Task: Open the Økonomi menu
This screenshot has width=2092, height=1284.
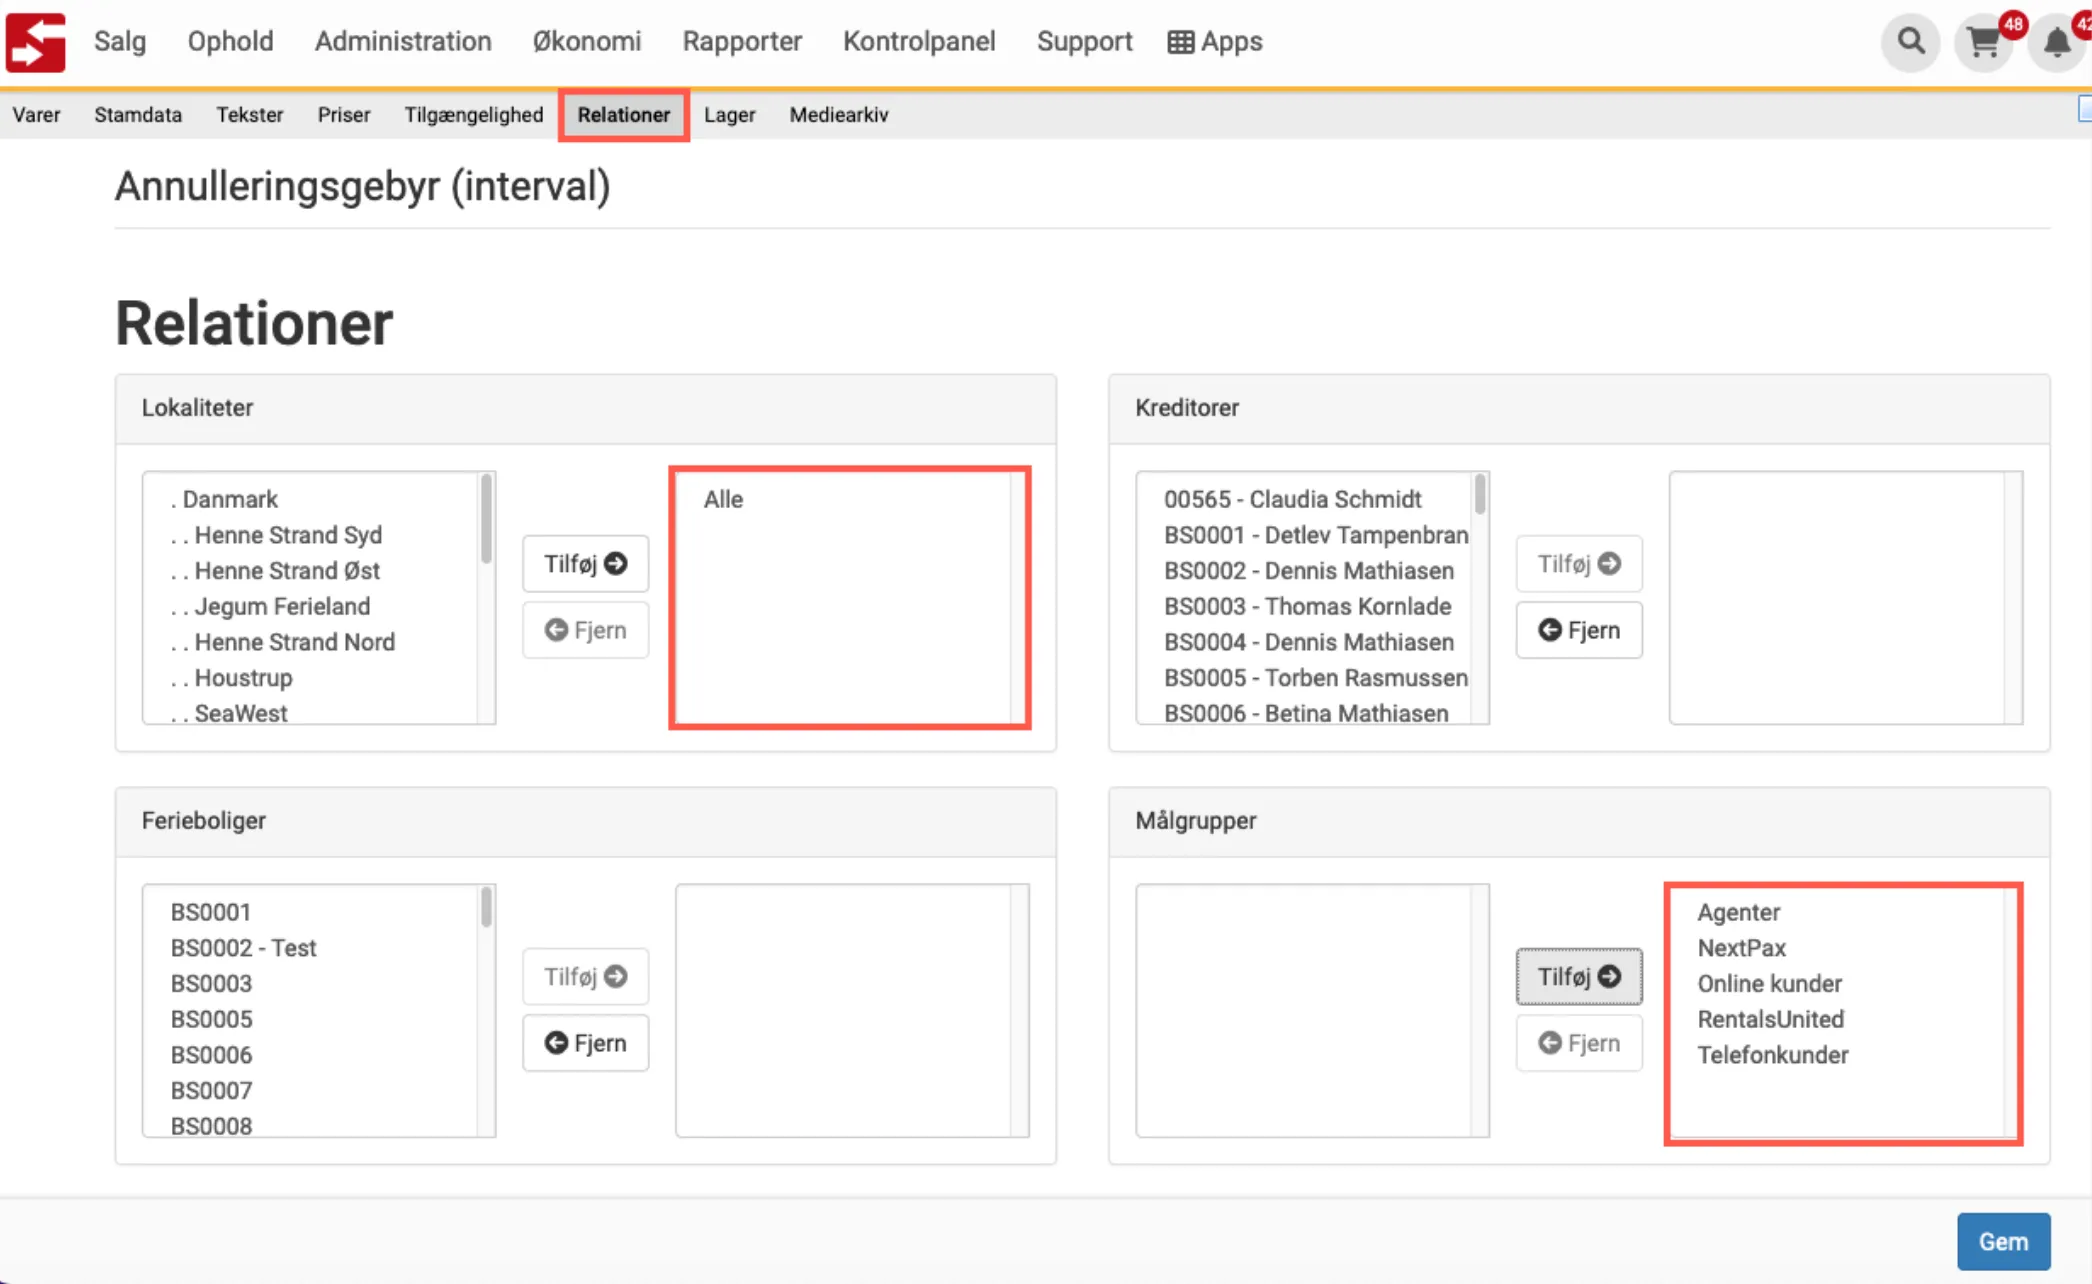Action: [586, 42]
